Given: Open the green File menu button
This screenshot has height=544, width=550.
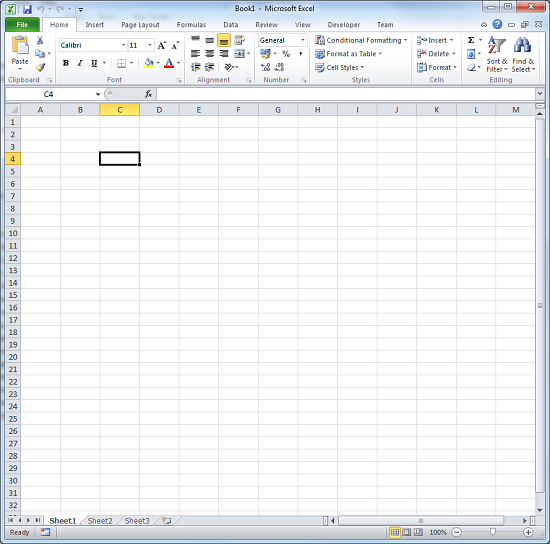Looking at the screenshot, I should [x=22, y=25].
